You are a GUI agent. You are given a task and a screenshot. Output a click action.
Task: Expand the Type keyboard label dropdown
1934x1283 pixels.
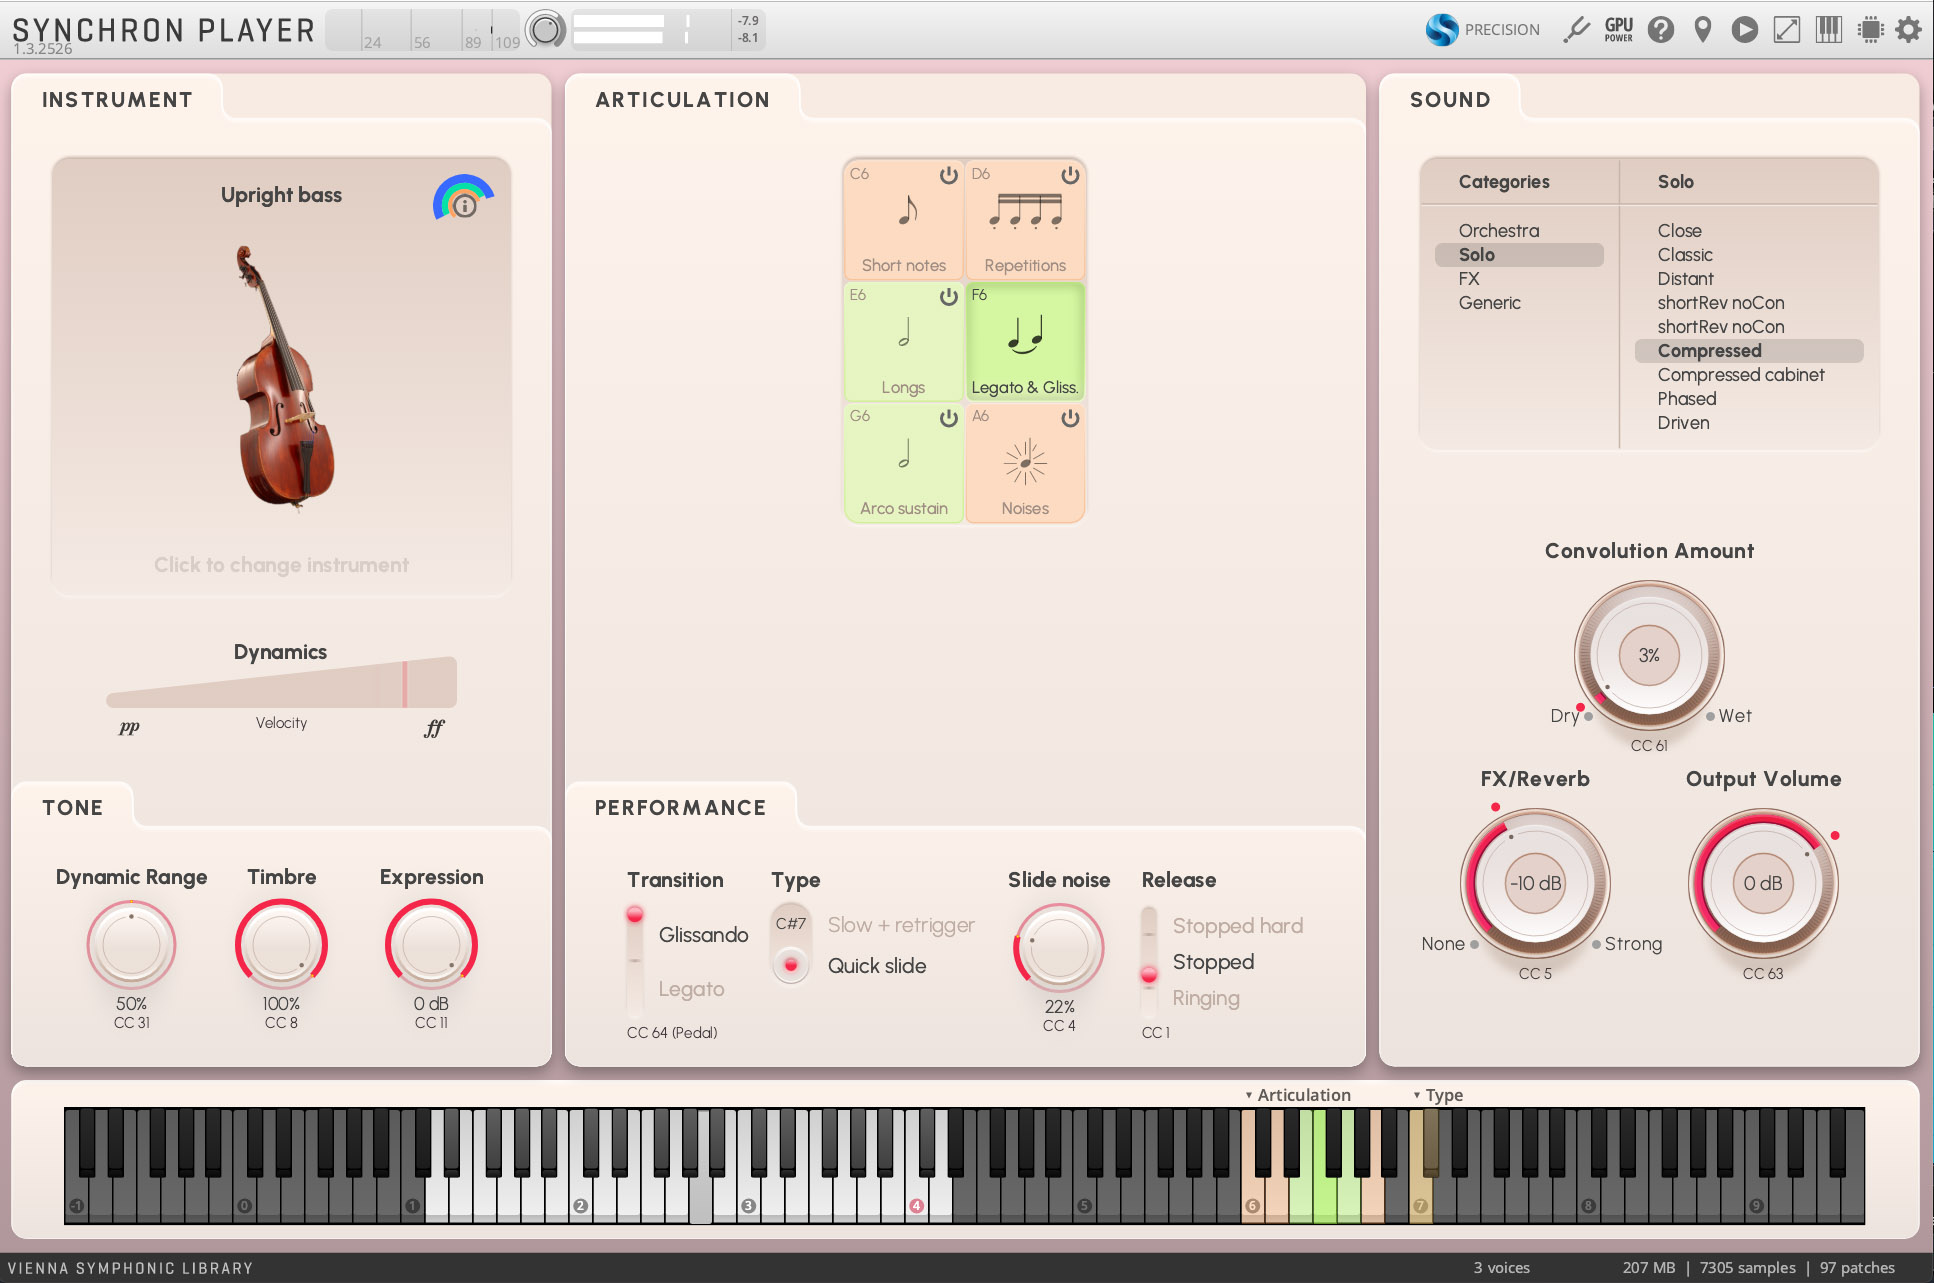click(1438, 1095)
